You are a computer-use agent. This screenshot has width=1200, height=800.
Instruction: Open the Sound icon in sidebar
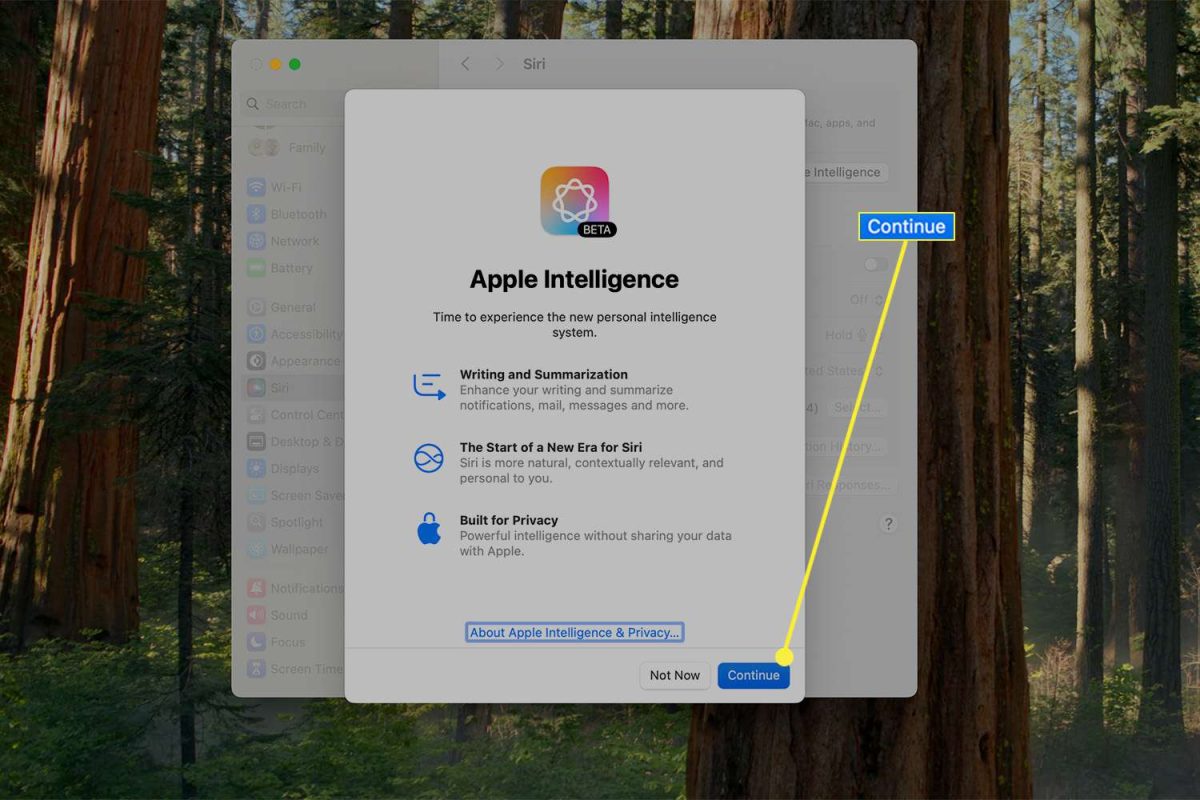256,615
